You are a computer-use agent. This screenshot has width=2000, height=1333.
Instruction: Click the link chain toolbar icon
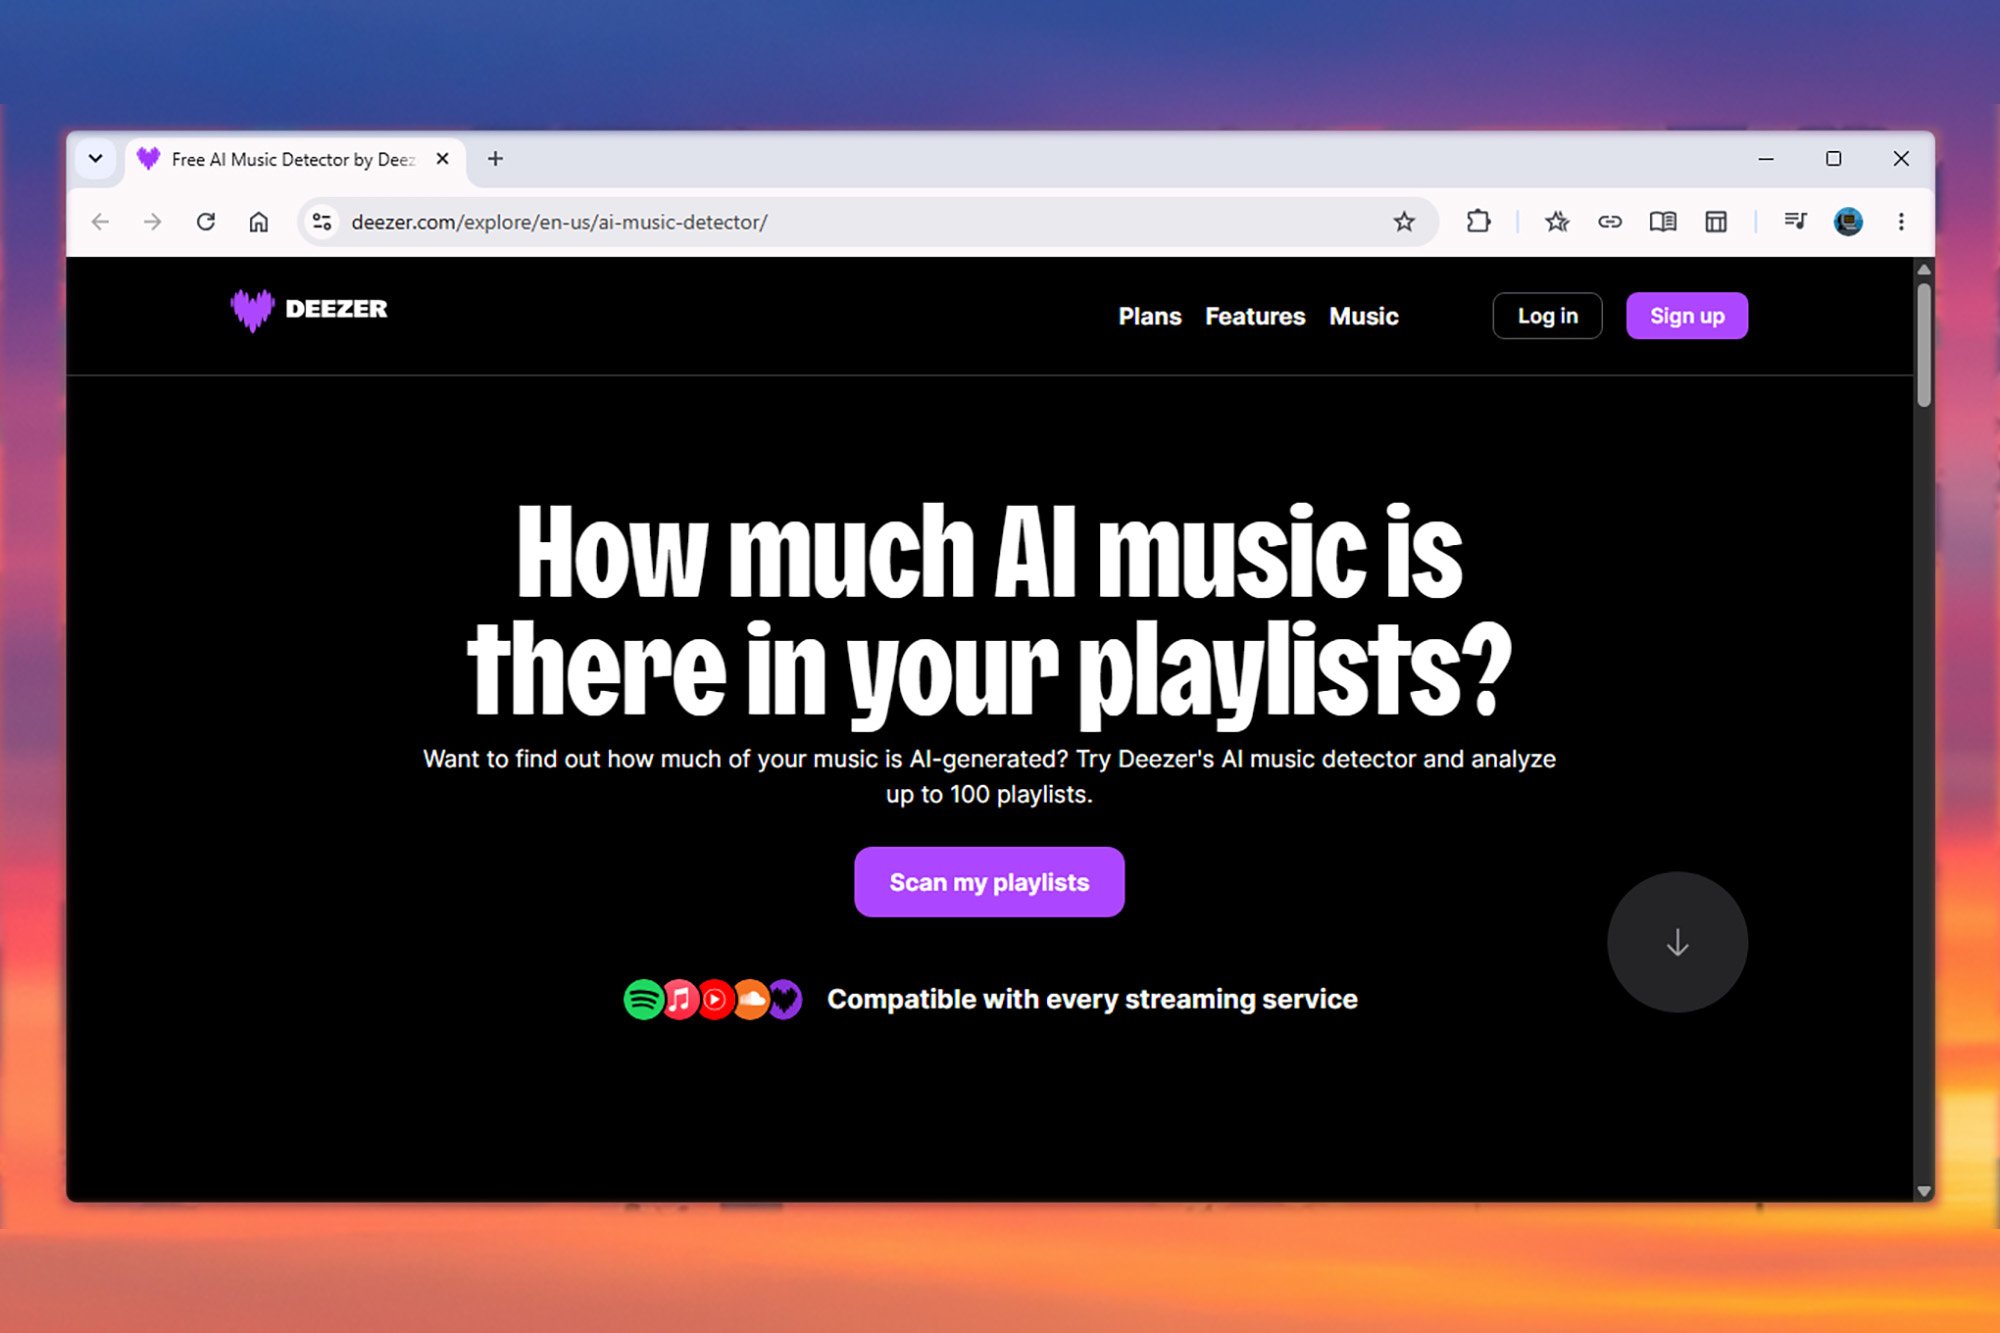coord(1610,222)
